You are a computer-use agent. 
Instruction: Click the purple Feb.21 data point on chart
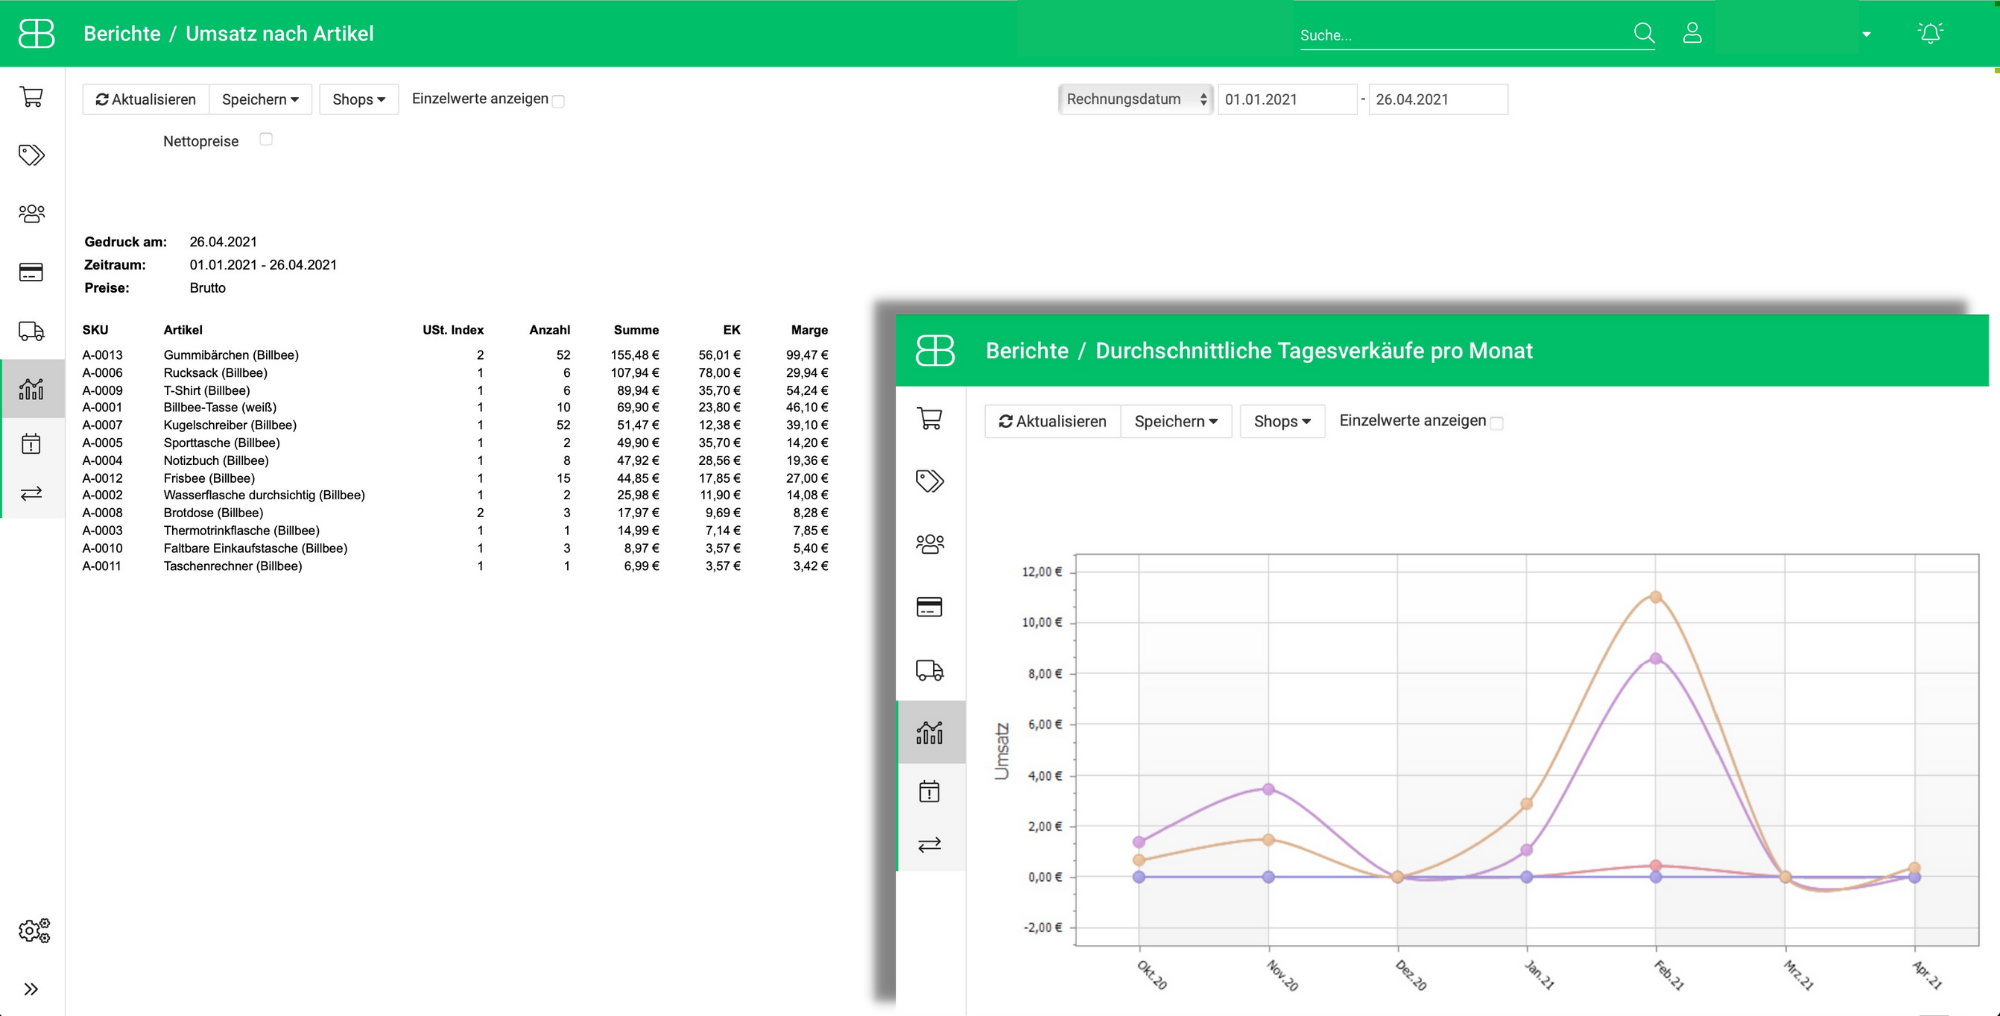tap(1656, 659)
